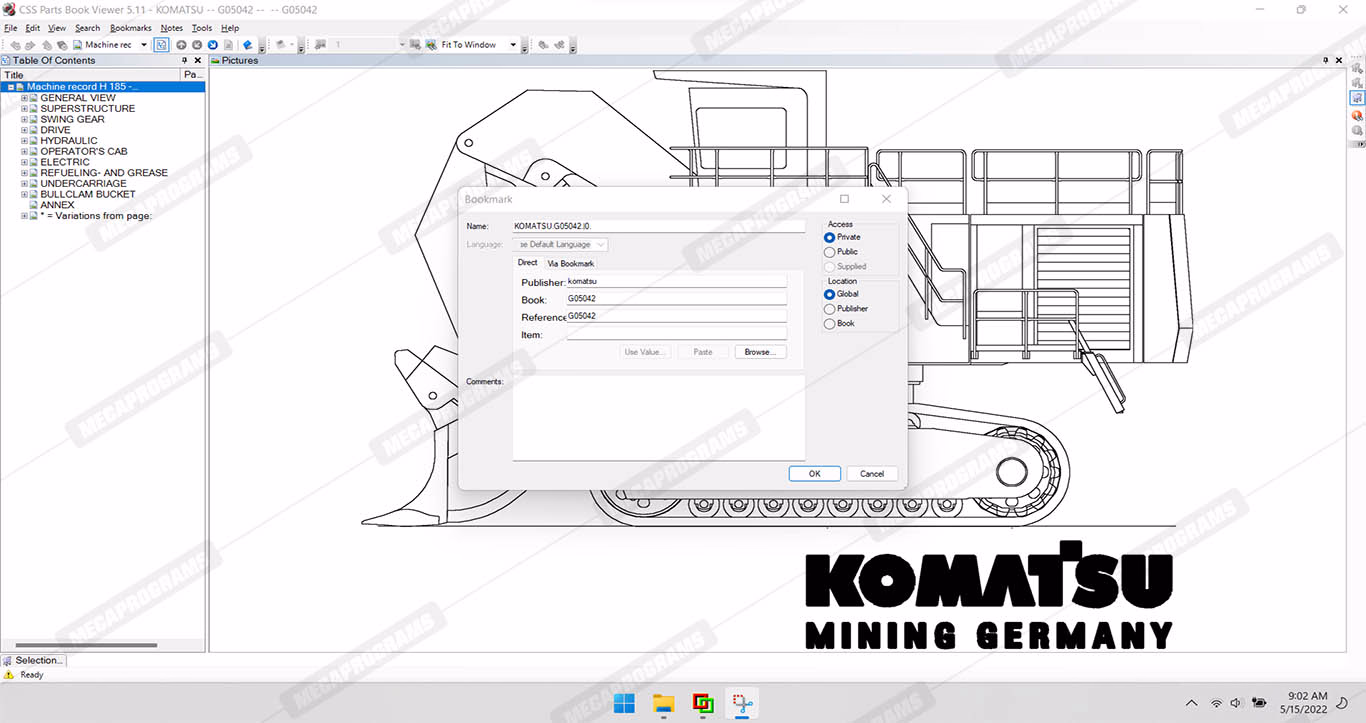Image resolution: width=1366 pixels, height=723 pixels.
Task: Expand the HYDRAULIC tree node
Action: (x=24, y=141)
